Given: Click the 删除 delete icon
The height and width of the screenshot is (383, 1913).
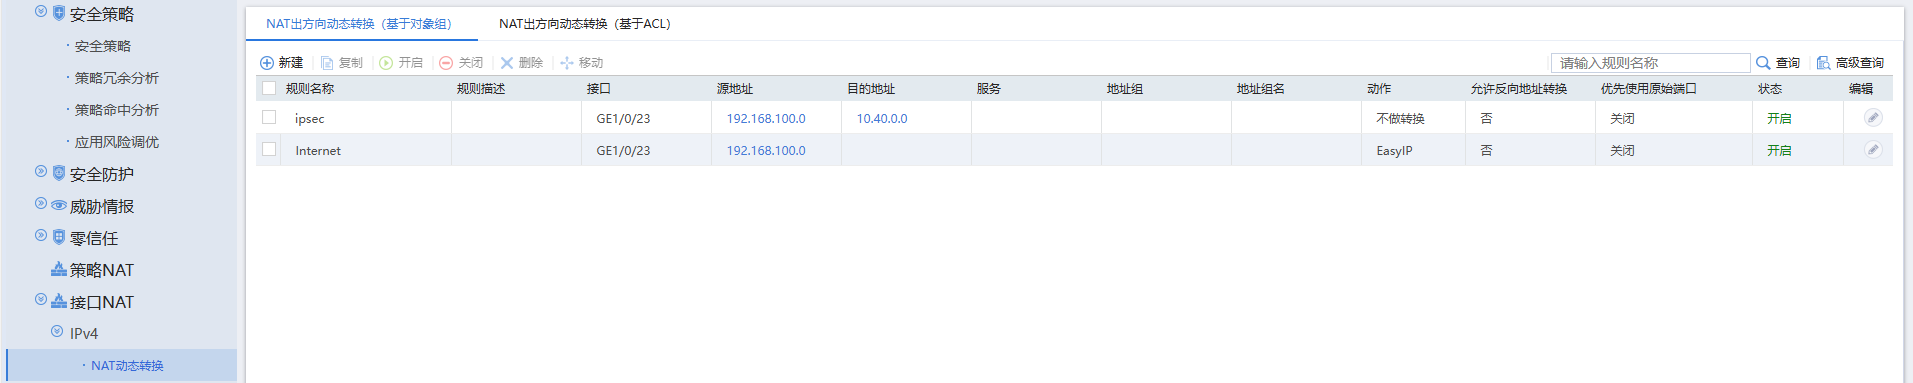Looking at the screenshot, I should [x=507, y=63].
